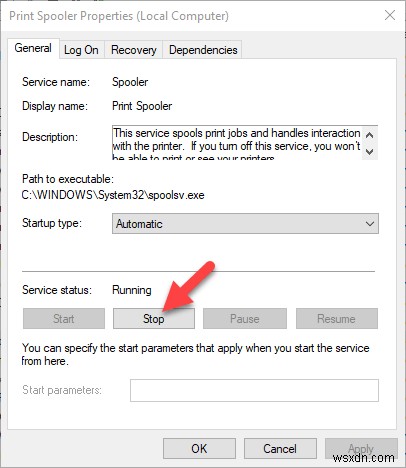Stop the Print Spooler service
406x468 pixels.
tap(154, 319)
